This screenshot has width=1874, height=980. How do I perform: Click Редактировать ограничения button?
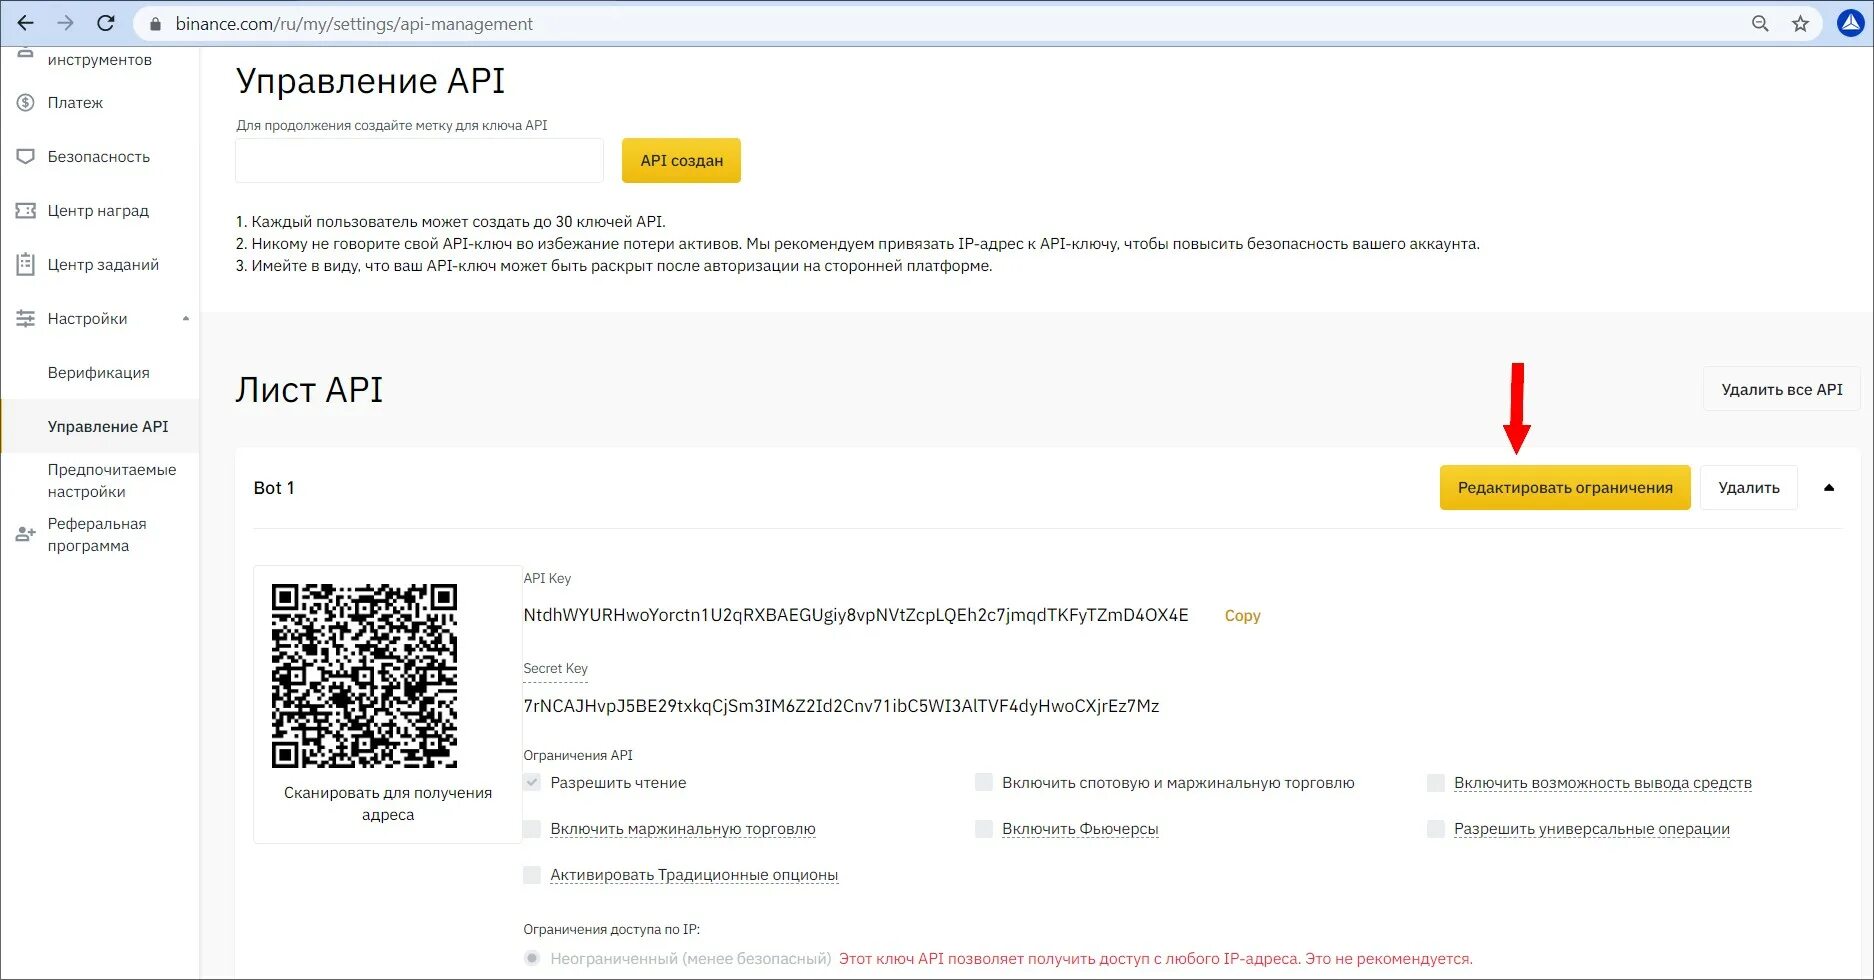1565,487
